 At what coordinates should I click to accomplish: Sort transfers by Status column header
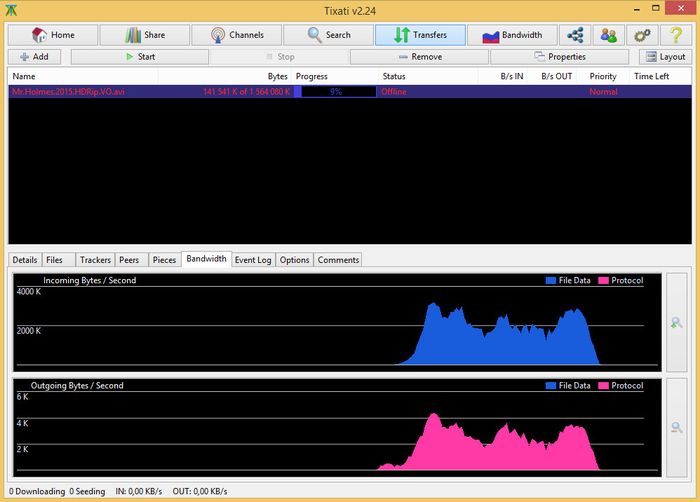393,76
